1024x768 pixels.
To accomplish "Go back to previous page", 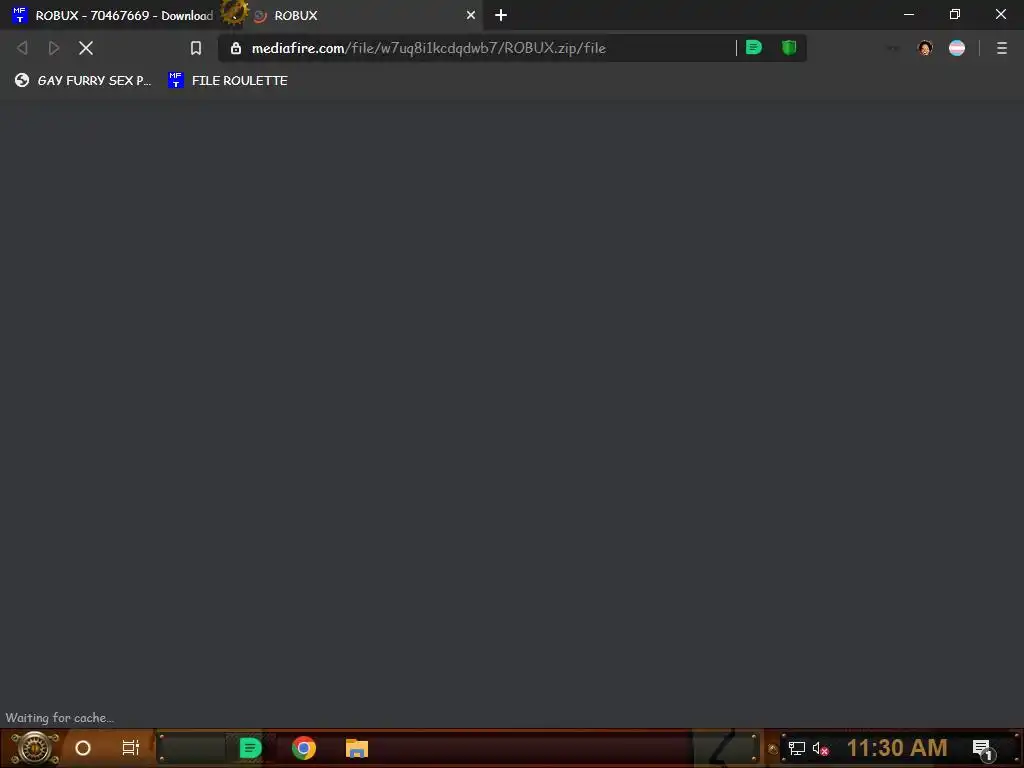I will pos(22,48).
